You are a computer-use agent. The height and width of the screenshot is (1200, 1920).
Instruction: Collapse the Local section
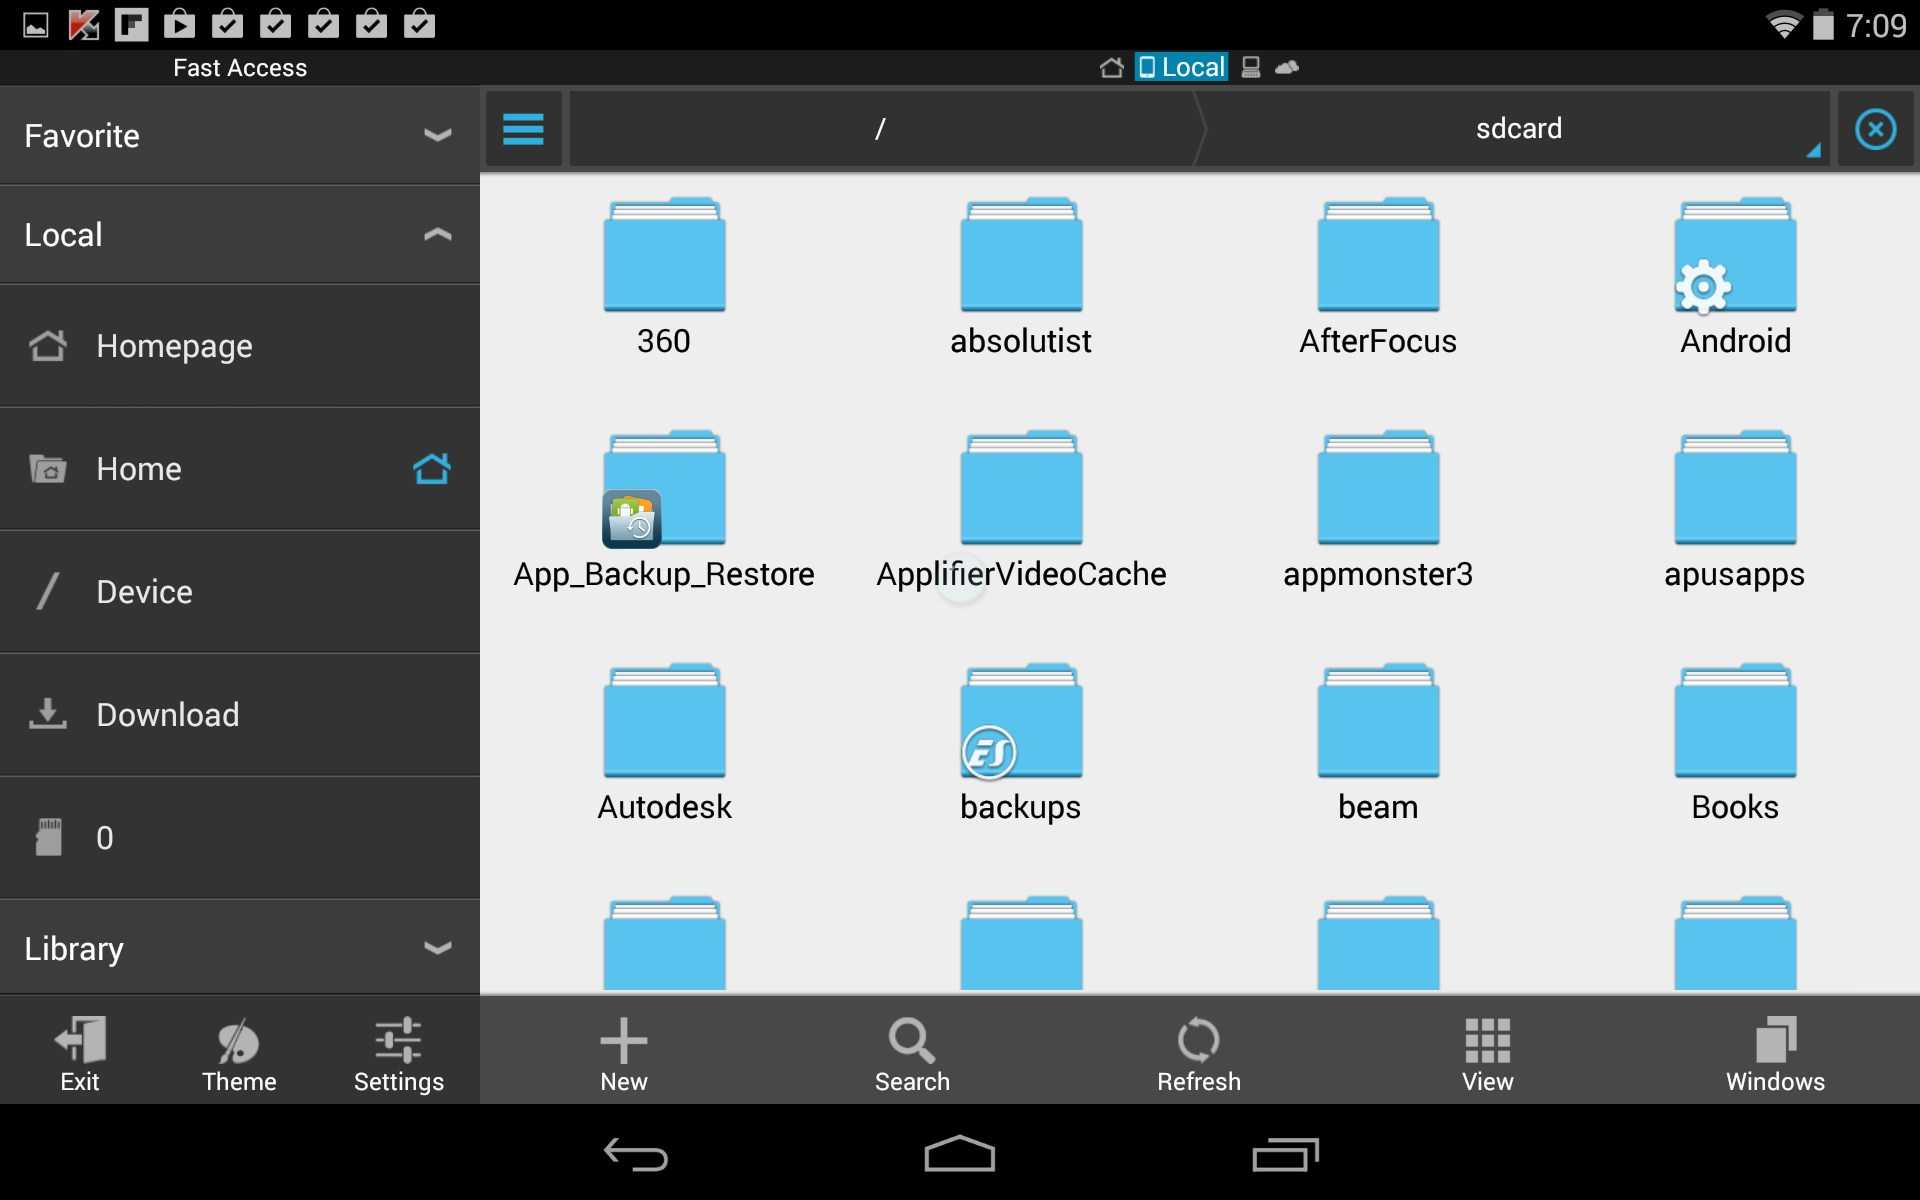point(437,235)
